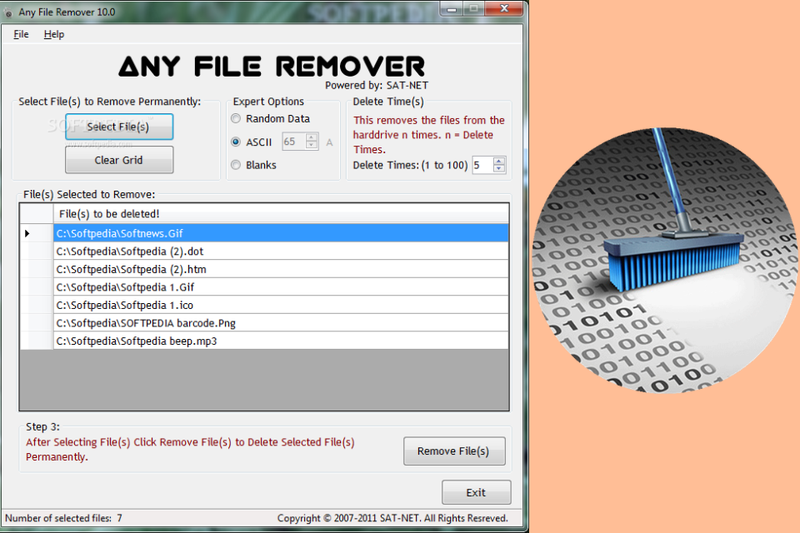Viewport: 800px width, 533px height.
Task: Click the application icon in title bar
Action: [8, 13]
